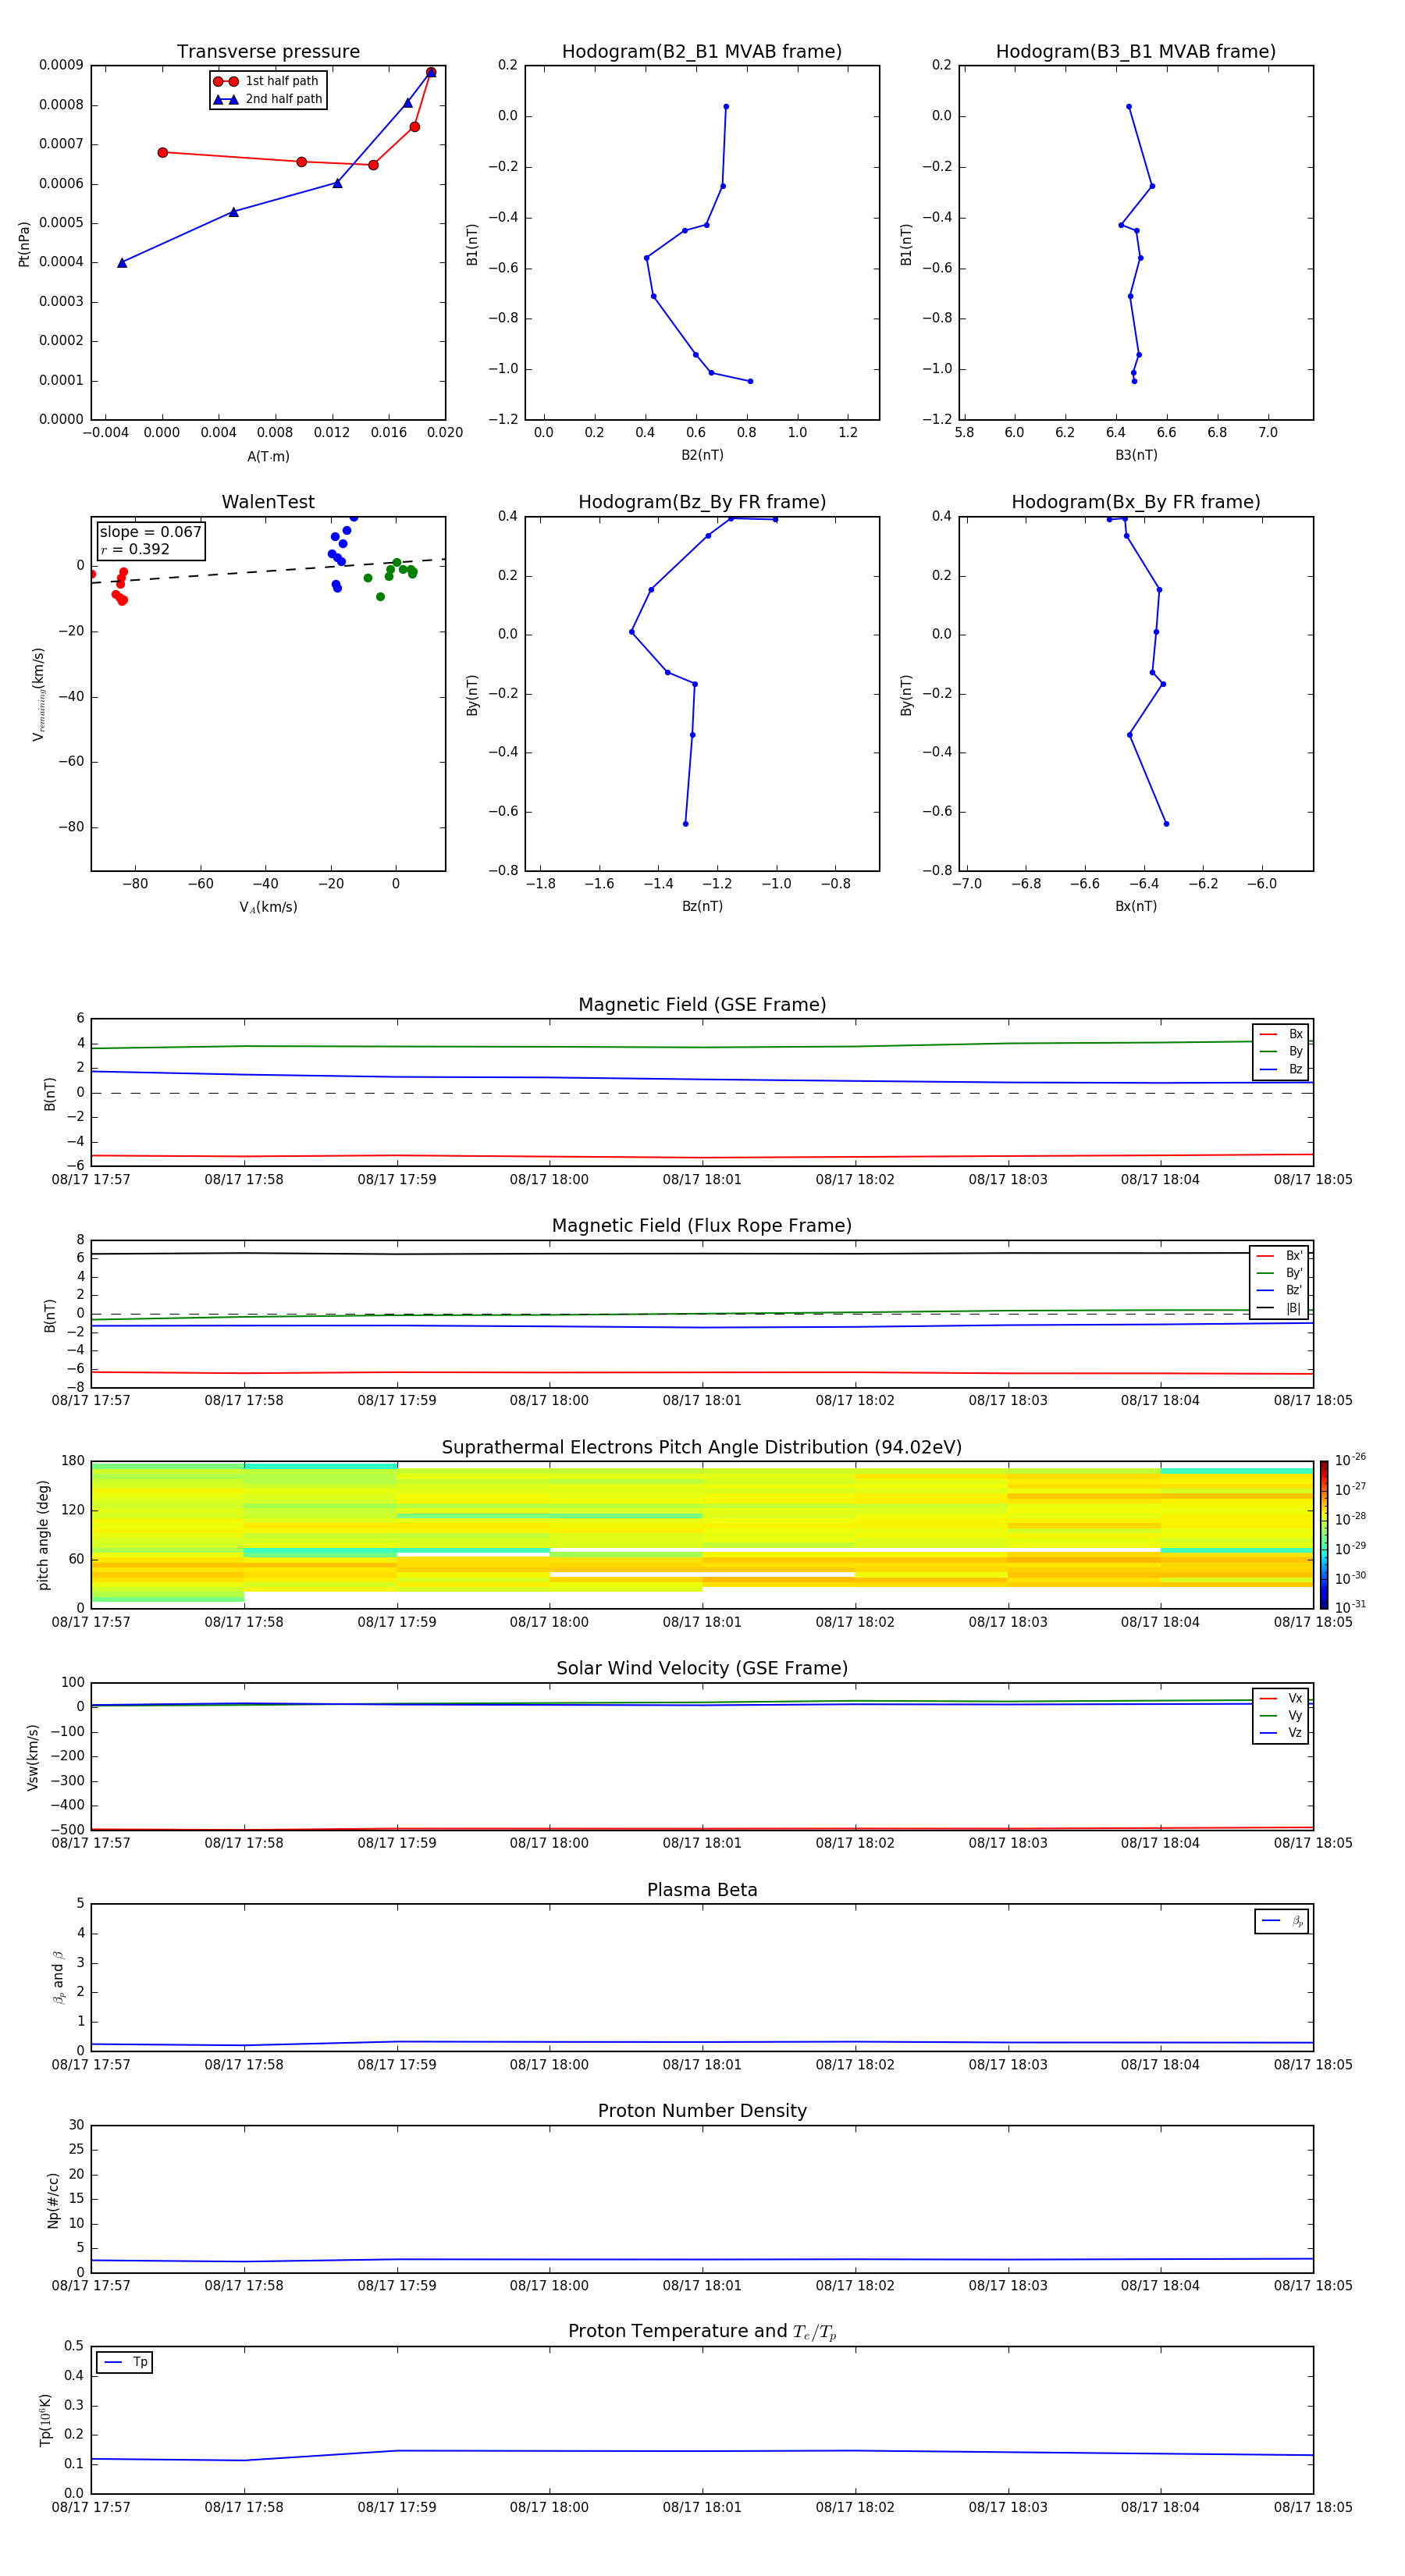Viewport: 1405px width, 2576px height.
Task: Click the "Bx(nT)" x-axis label
Action: coord(1136,906)
